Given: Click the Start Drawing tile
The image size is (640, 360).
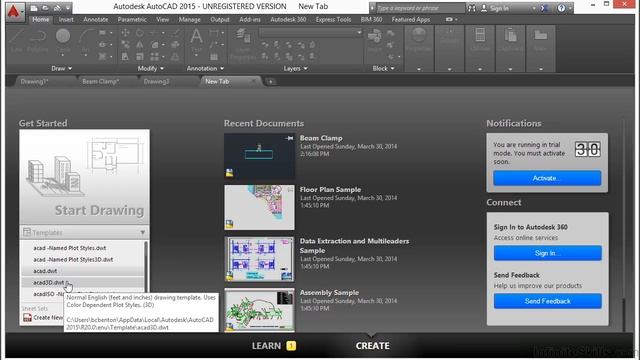Looking at the screenshot, I should 84,177.
